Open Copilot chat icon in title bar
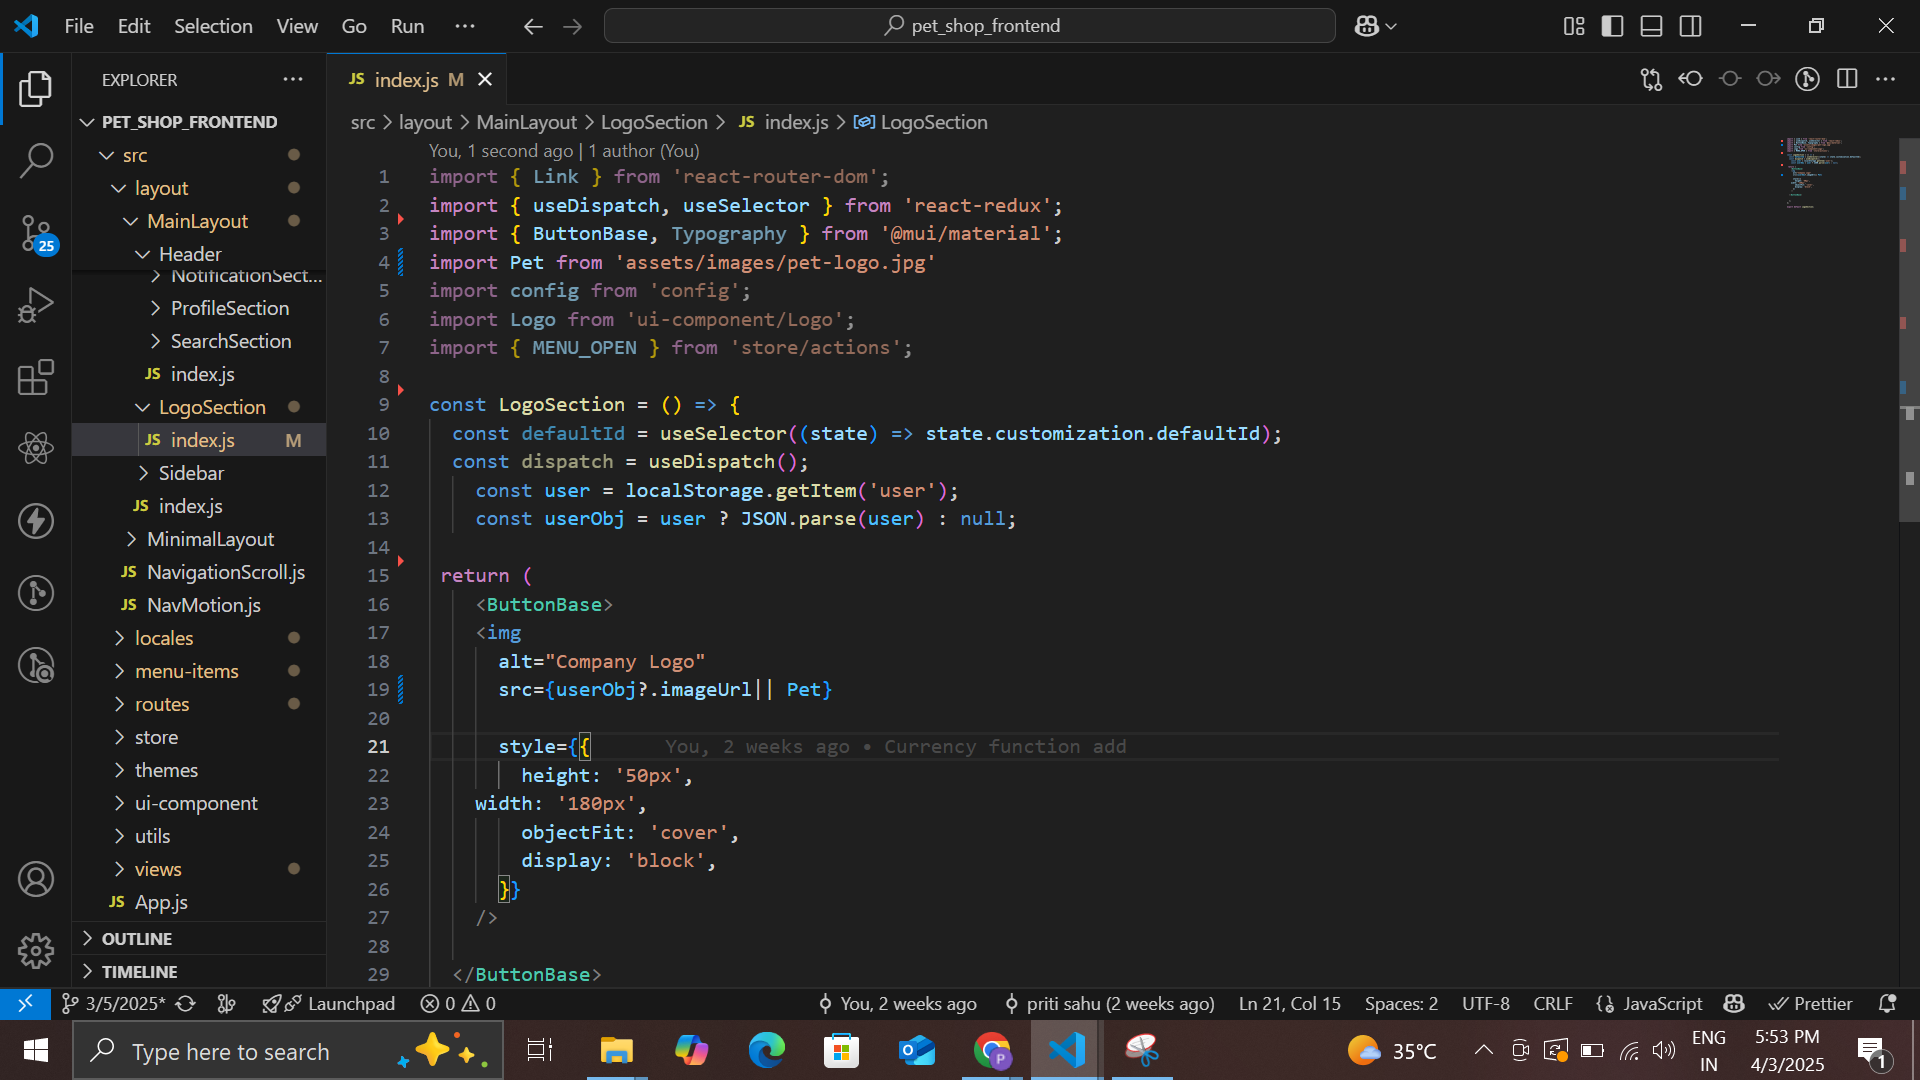 [x=1367, y=26]
